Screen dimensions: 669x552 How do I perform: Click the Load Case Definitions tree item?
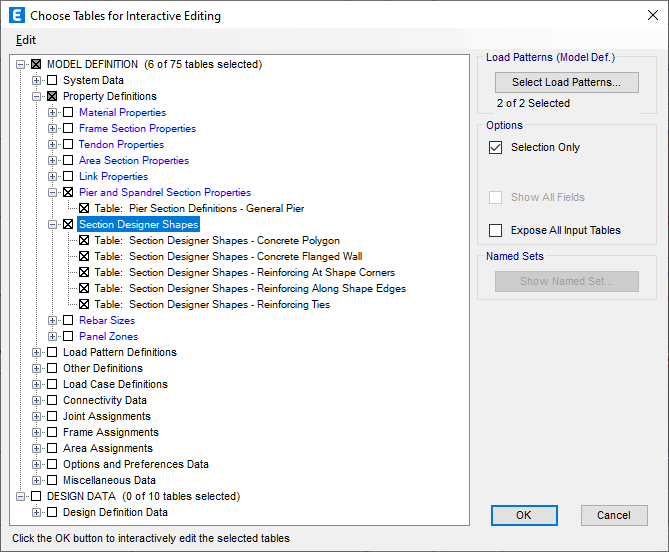click(115, 385)
